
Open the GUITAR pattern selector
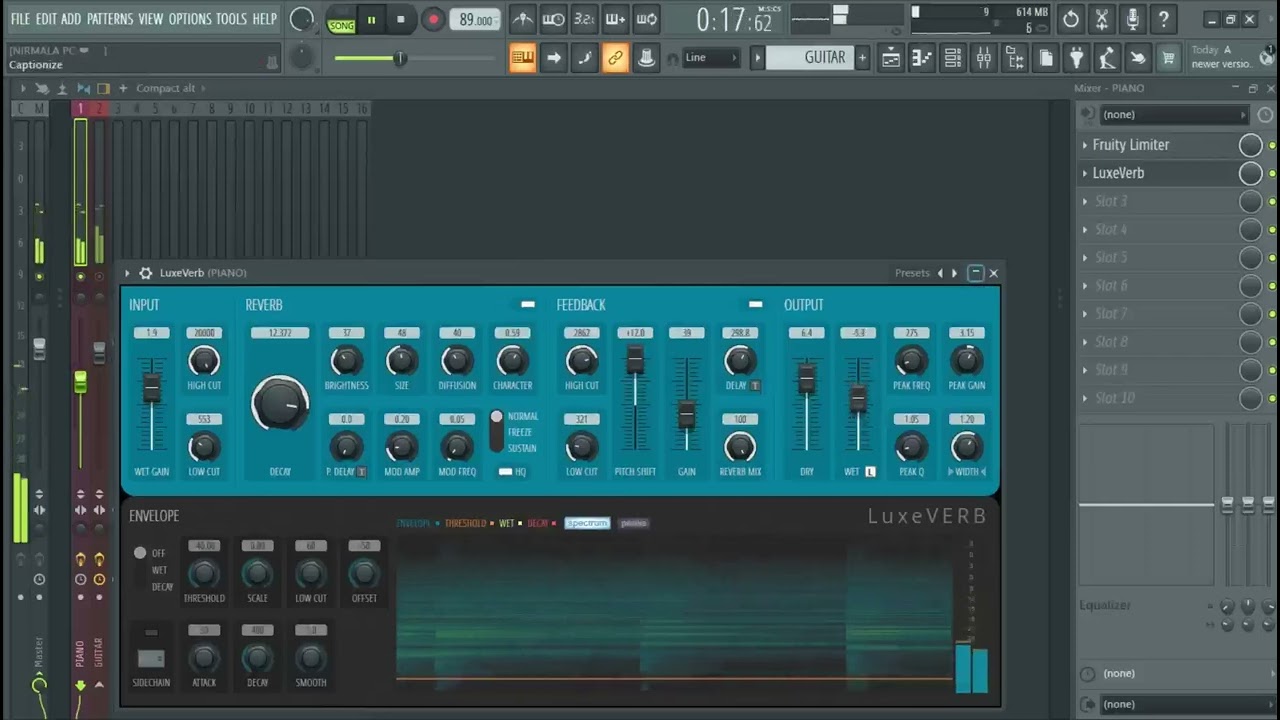click(x=808, y=58)
